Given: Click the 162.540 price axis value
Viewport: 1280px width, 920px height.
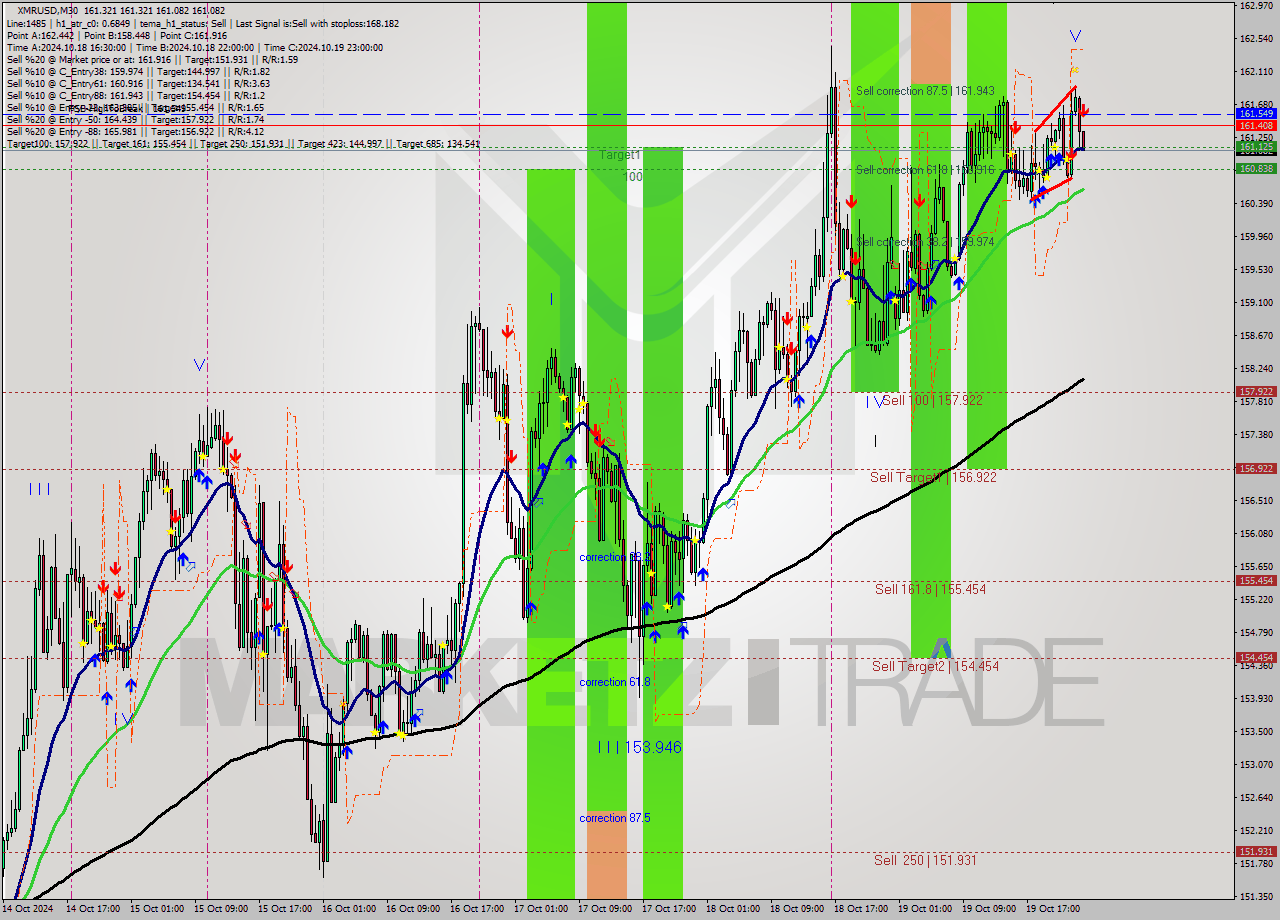Looking at the screenshot, I should point(1256,39).
